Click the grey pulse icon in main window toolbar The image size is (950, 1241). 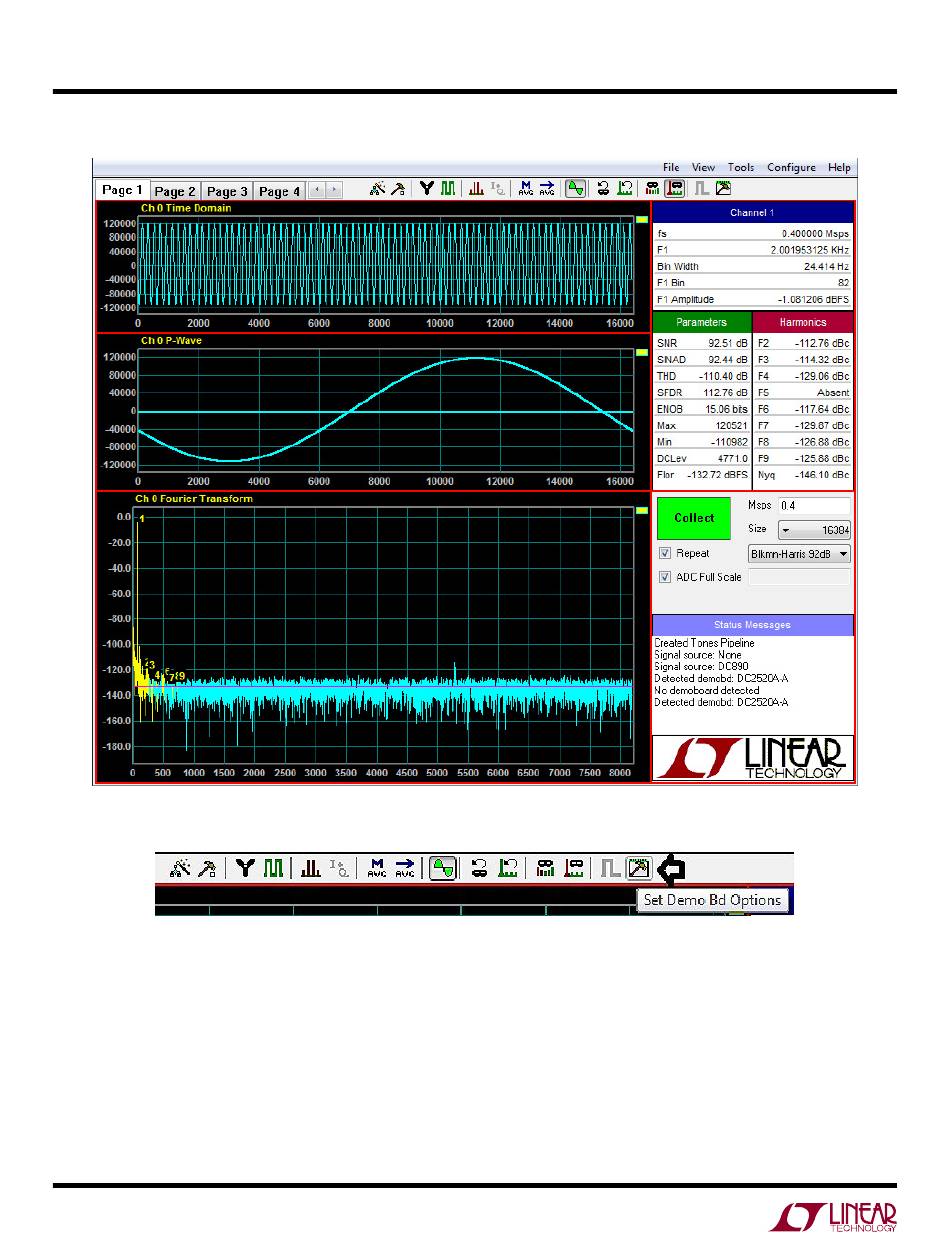tap(702, 188)
